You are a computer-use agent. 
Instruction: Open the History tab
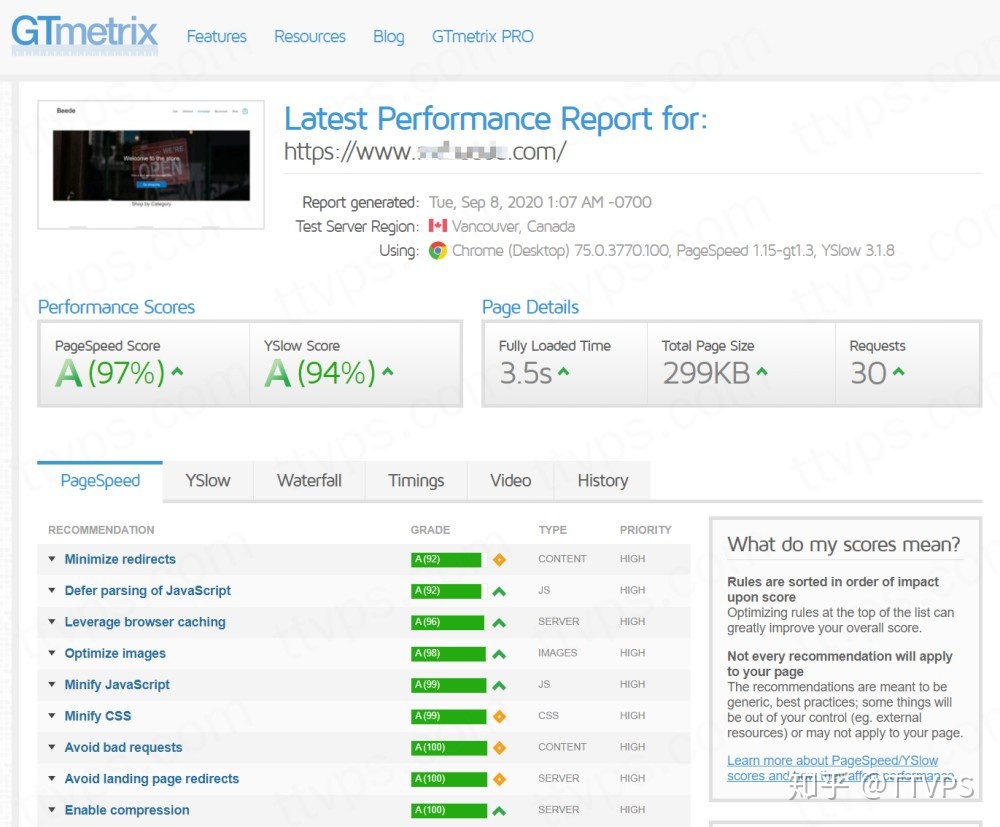pos(602,481)
